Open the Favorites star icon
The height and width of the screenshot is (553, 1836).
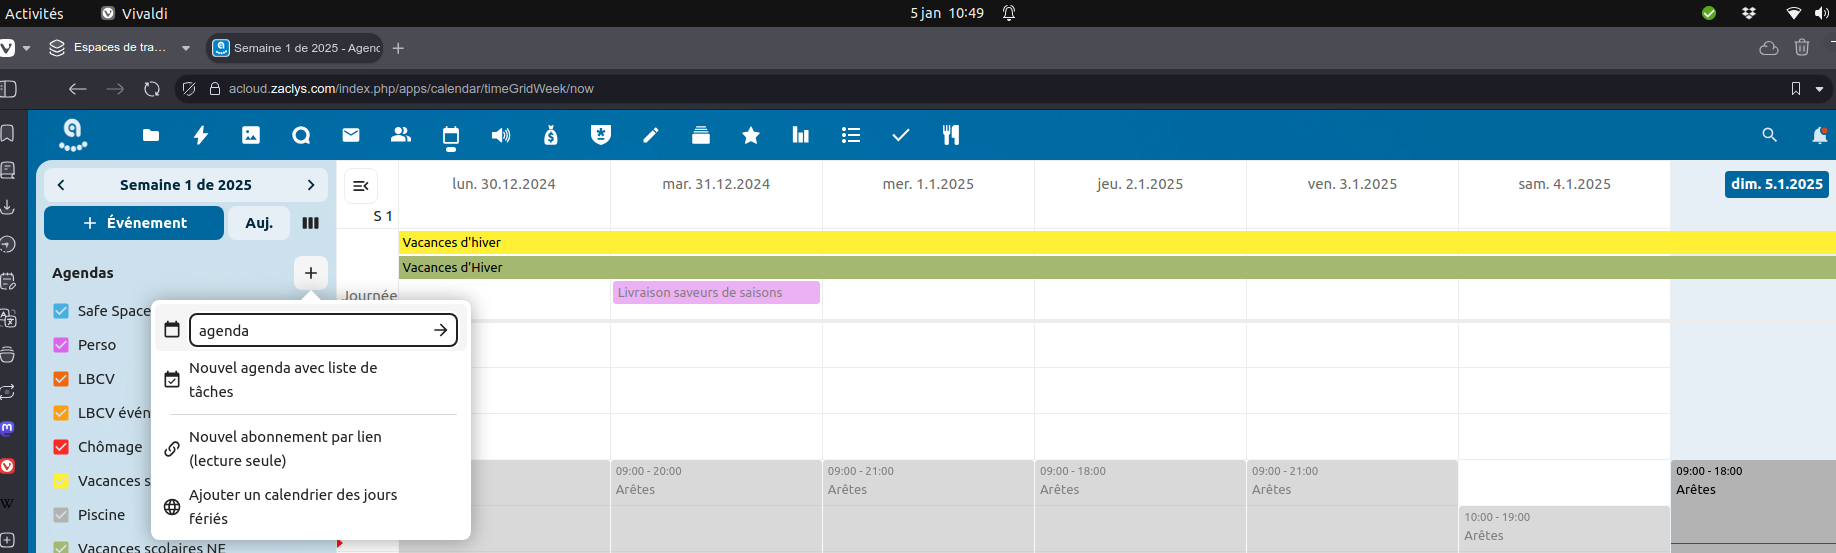click(x=751, y=135)
